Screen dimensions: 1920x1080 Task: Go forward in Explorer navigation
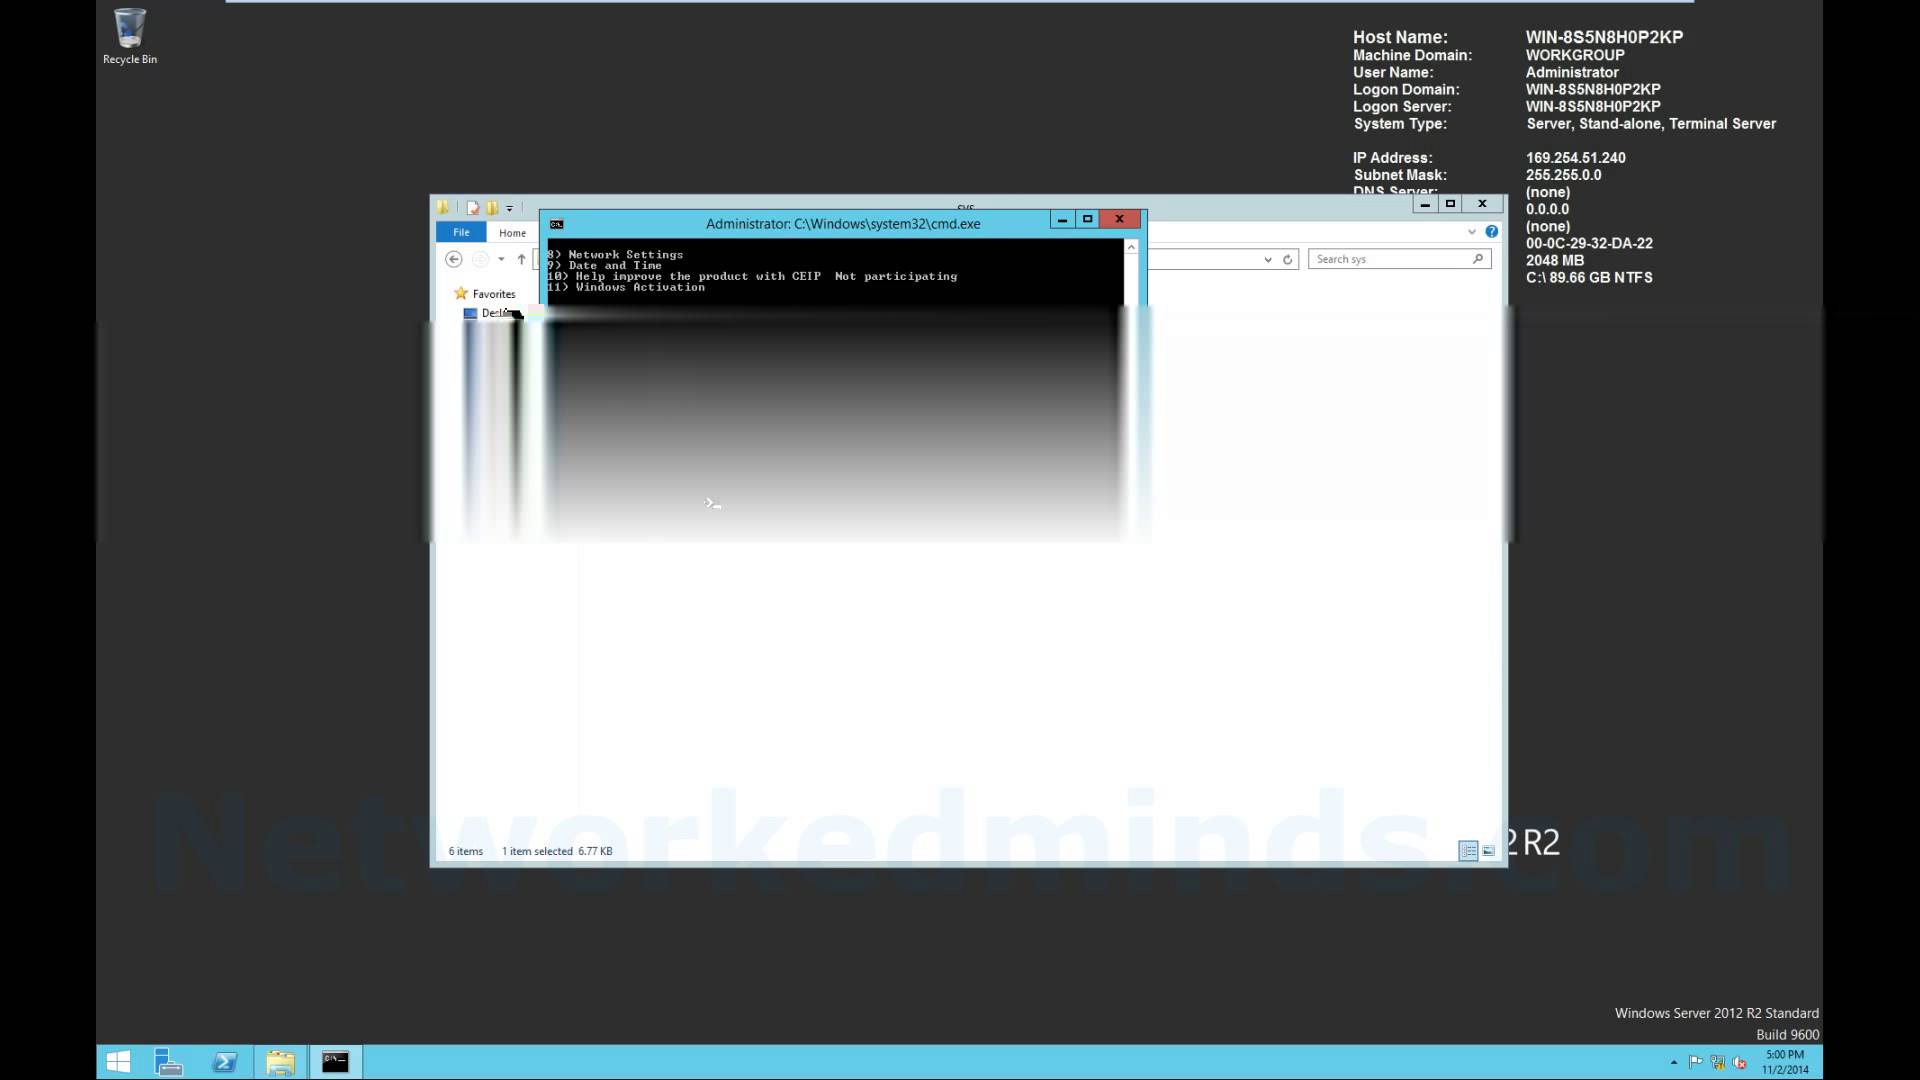pyautogui.click(x=480, y=259)
